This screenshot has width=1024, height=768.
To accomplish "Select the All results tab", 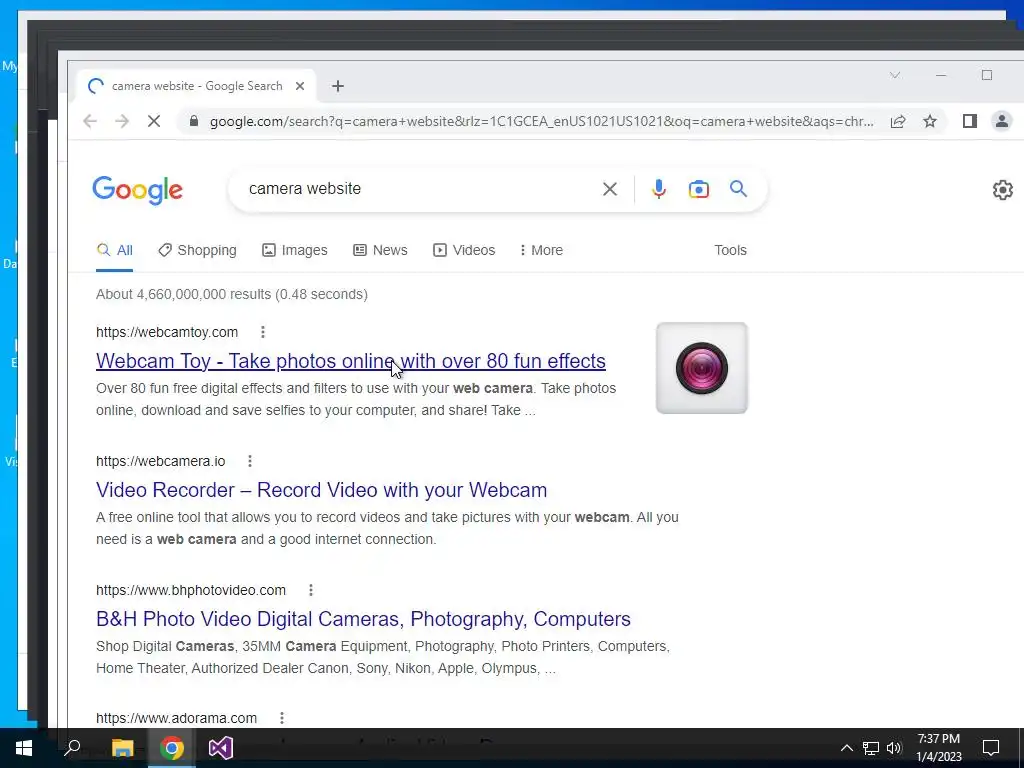I will [114, 250].
